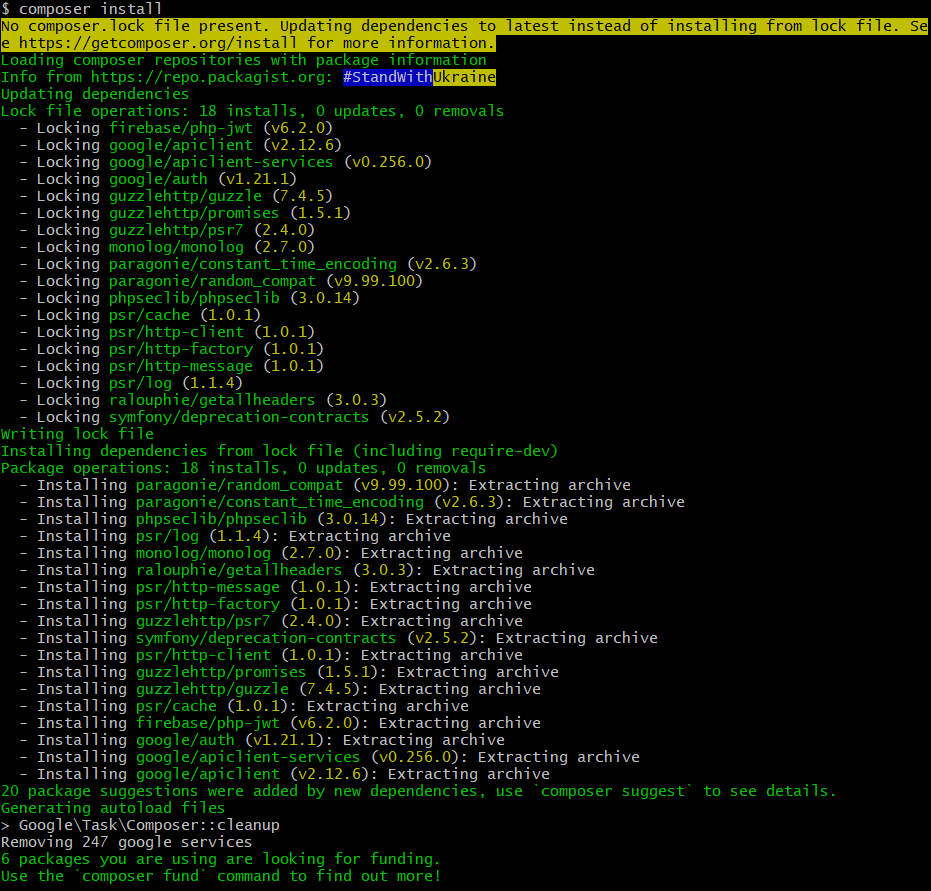Screen dimensions: 931x891
Task: Click 'Installing firebase/php-jwt (v6.2.0)' line
Action: [x=280, y=724]
